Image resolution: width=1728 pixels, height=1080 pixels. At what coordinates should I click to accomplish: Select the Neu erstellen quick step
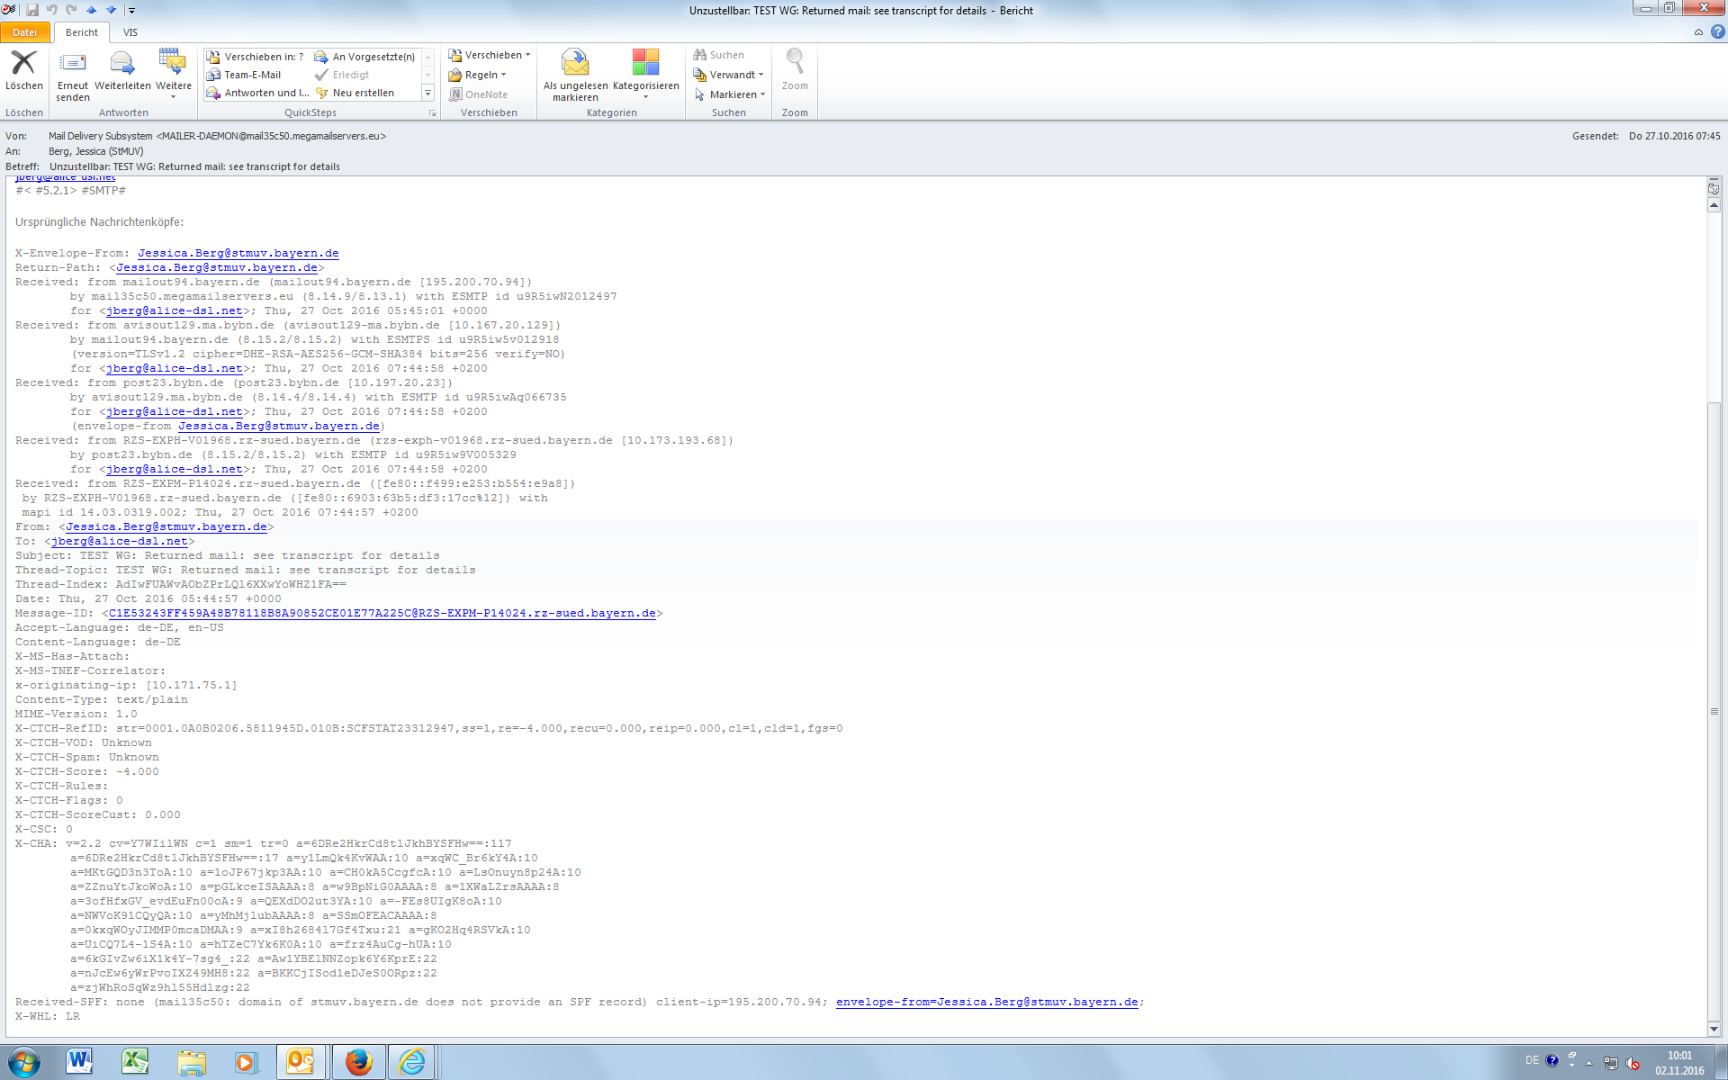point(355,93)
